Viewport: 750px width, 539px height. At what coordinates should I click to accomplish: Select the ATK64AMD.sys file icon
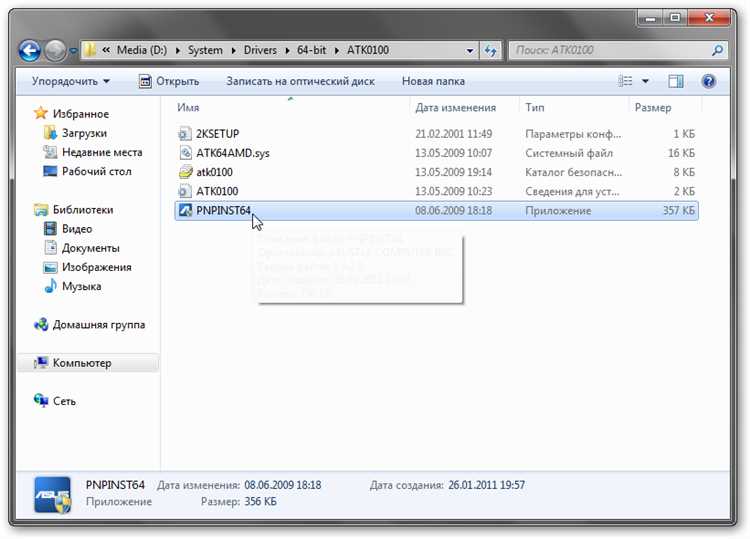click(185, 153)
